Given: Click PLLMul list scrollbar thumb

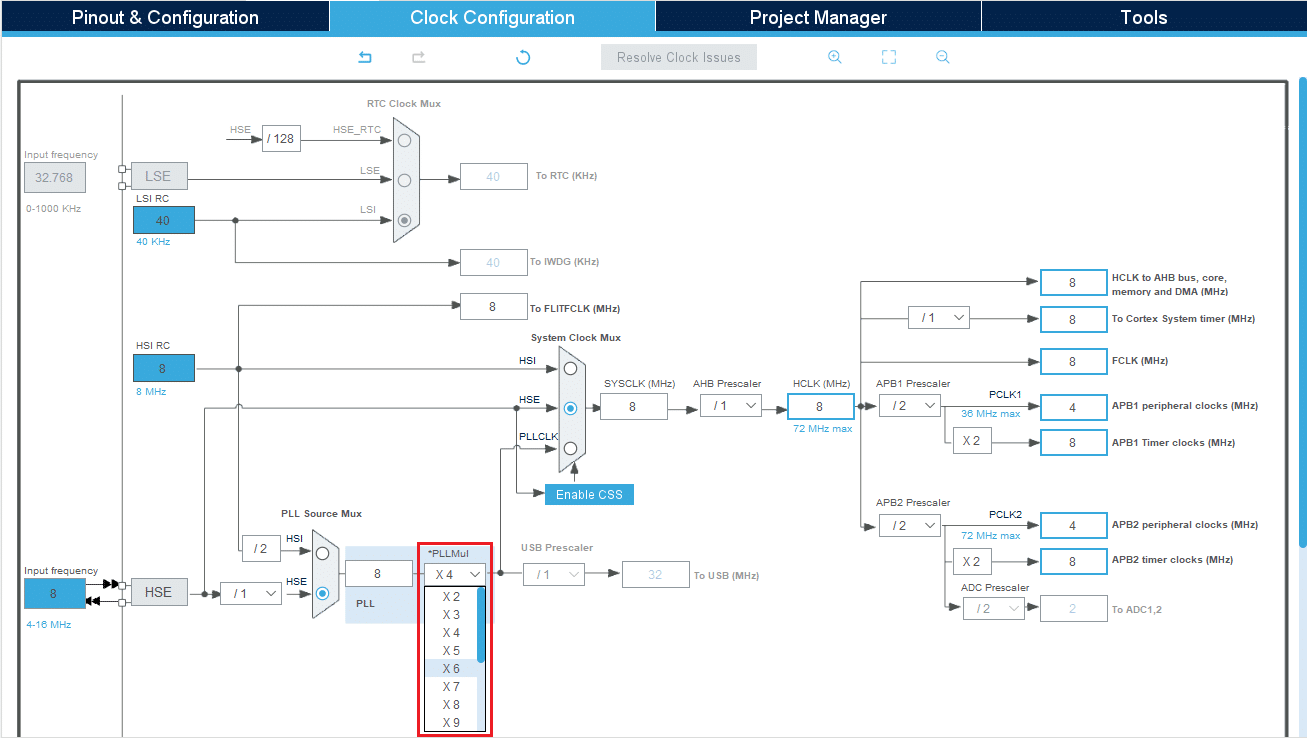Looking at the screenshot, I should pos(481,625).
